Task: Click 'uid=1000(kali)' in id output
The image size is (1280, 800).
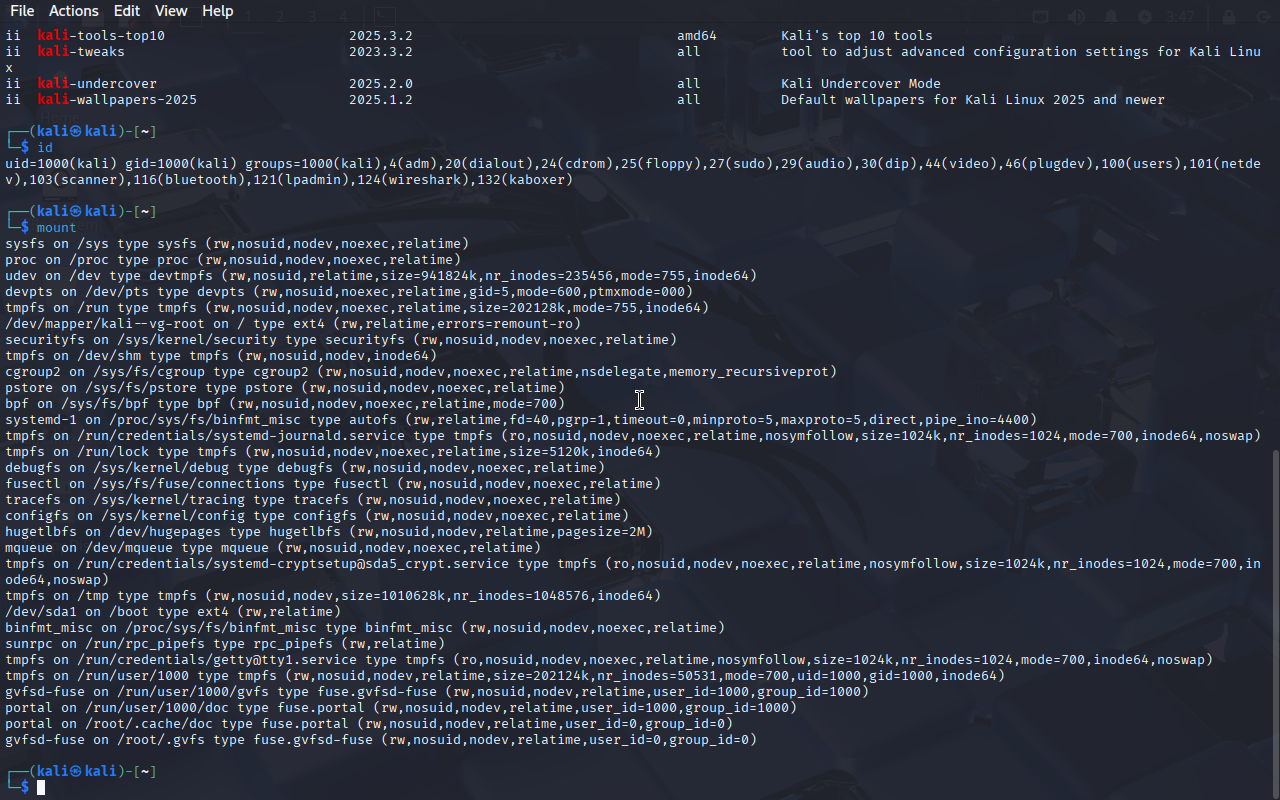Action: pos(61,164)
